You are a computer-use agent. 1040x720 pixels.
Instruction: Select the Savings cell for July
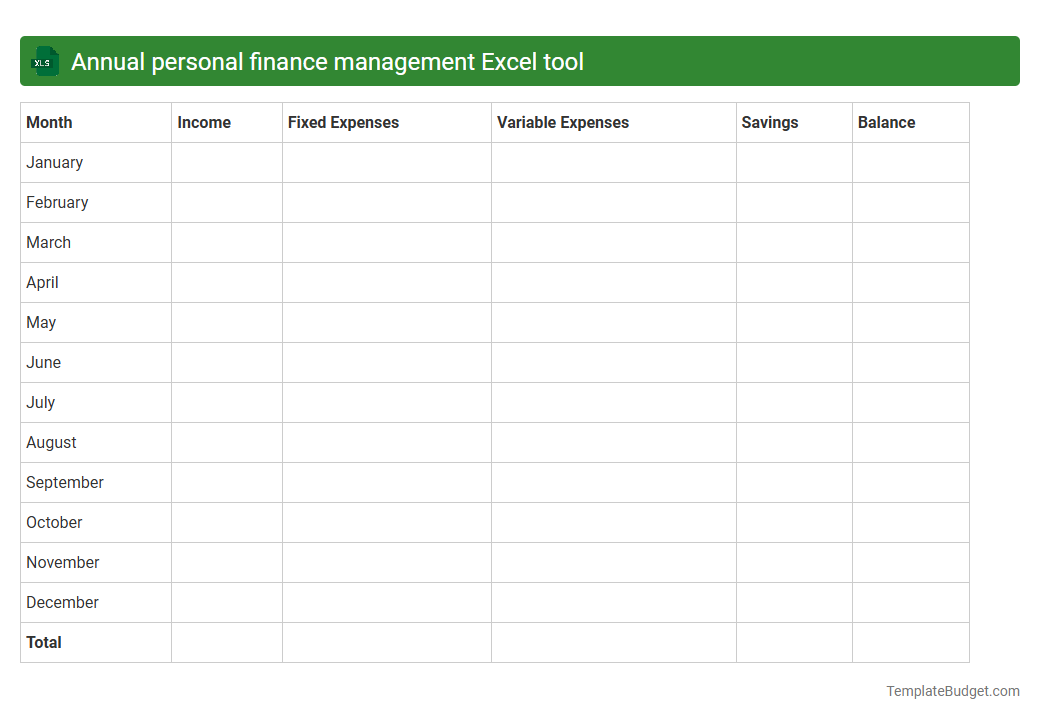[794, 402]
